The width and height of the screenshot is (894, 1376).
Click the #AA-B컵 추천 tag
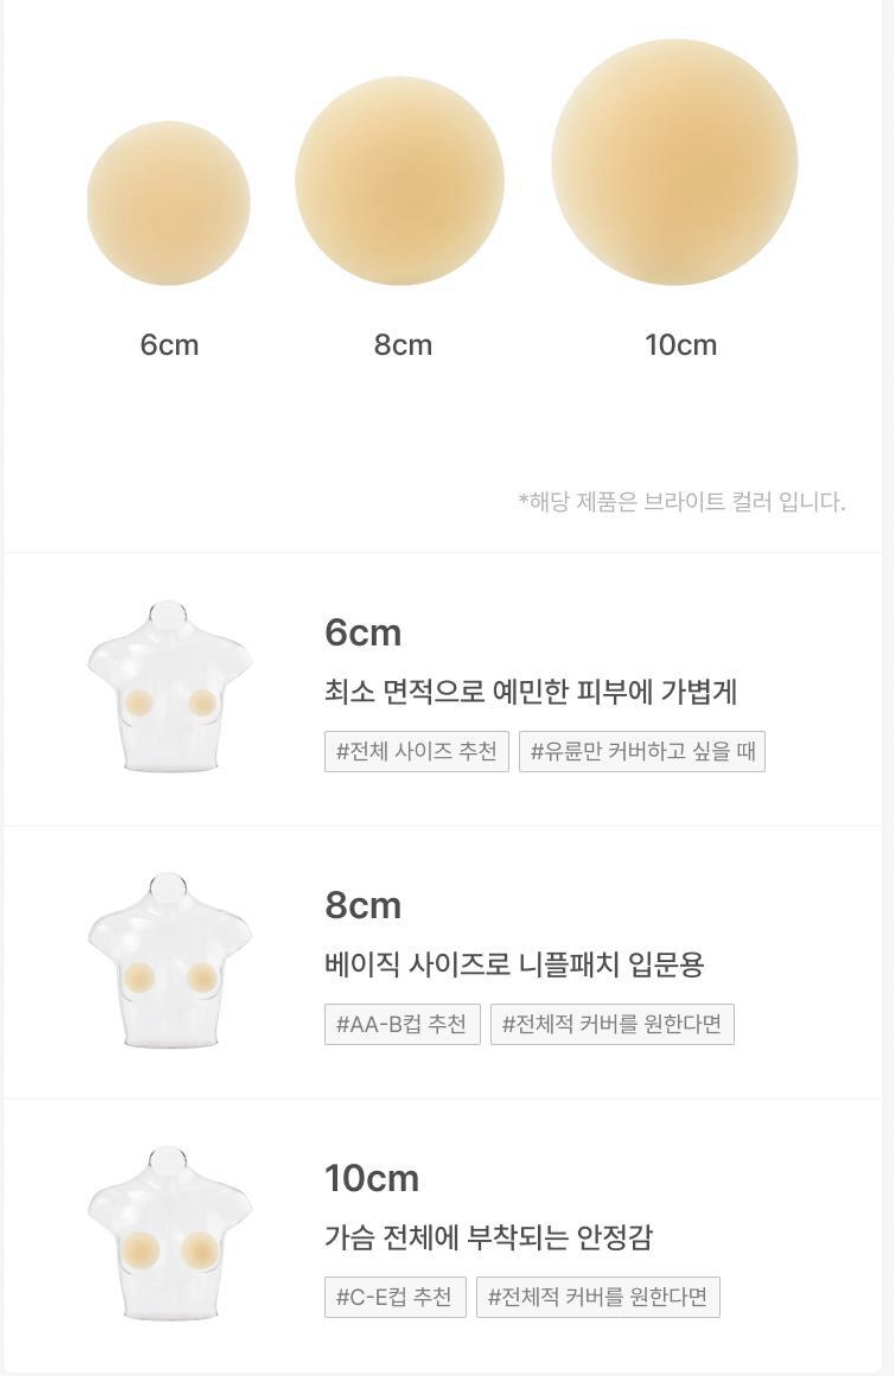pyautogui.click(x=402, y=1024)
